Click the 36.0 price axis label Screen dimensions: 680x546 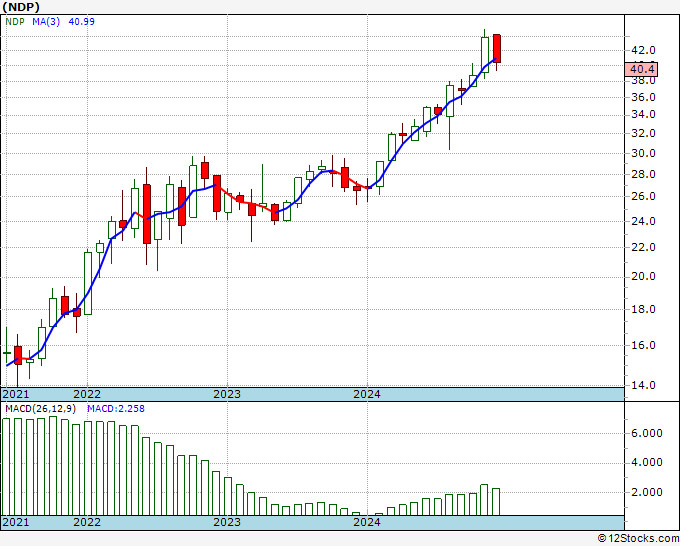[x=643, y=98]
